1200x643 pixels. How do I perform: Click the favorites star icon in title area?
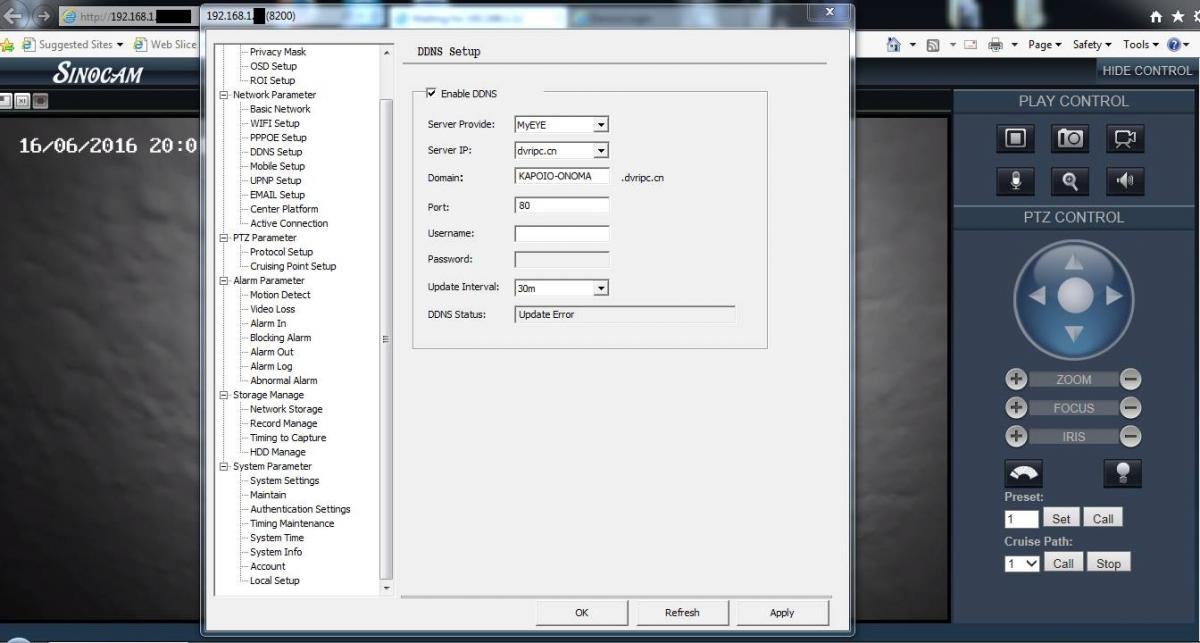[x=1176, y=17]
